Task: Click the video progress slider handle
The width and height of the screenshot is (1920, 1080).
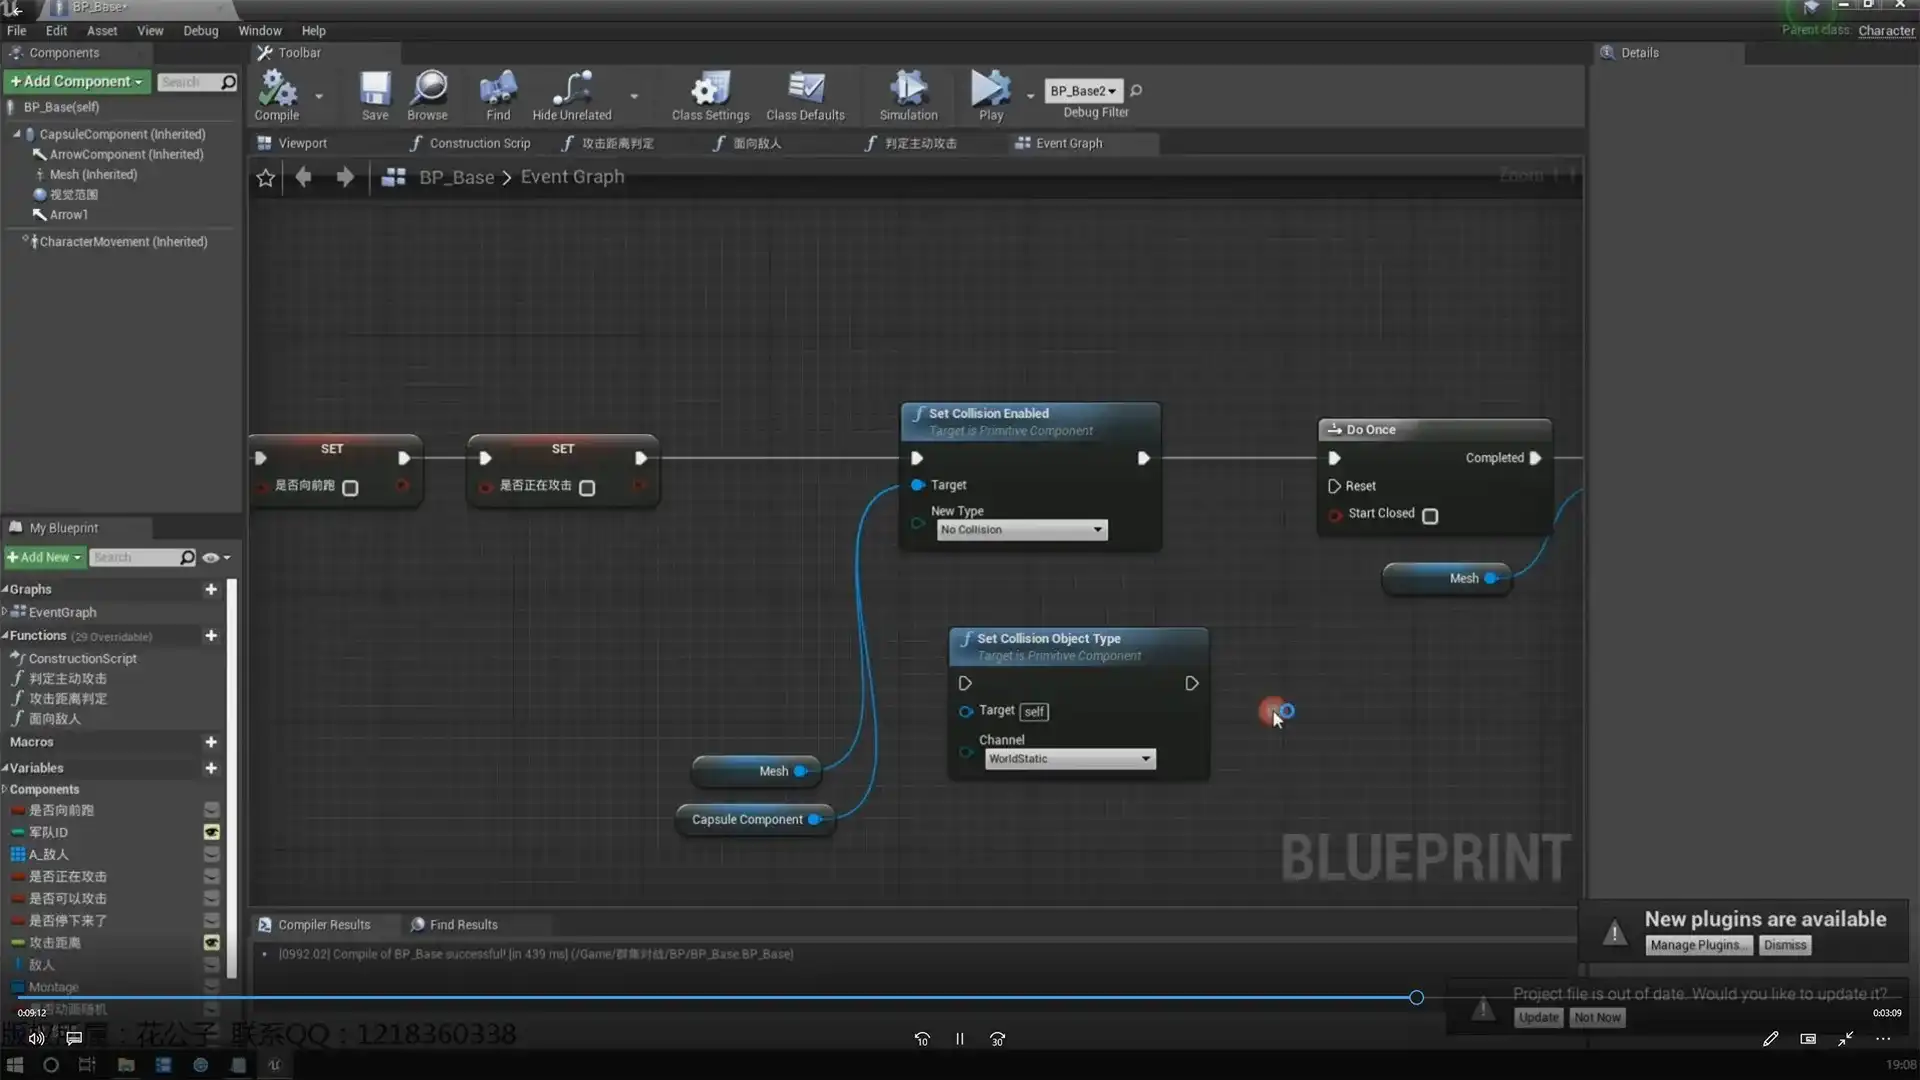Action: pos(1416,998)
